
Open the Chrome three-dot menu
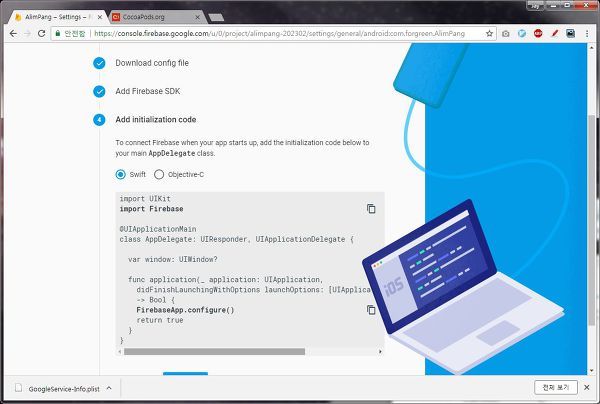[587, 34]
